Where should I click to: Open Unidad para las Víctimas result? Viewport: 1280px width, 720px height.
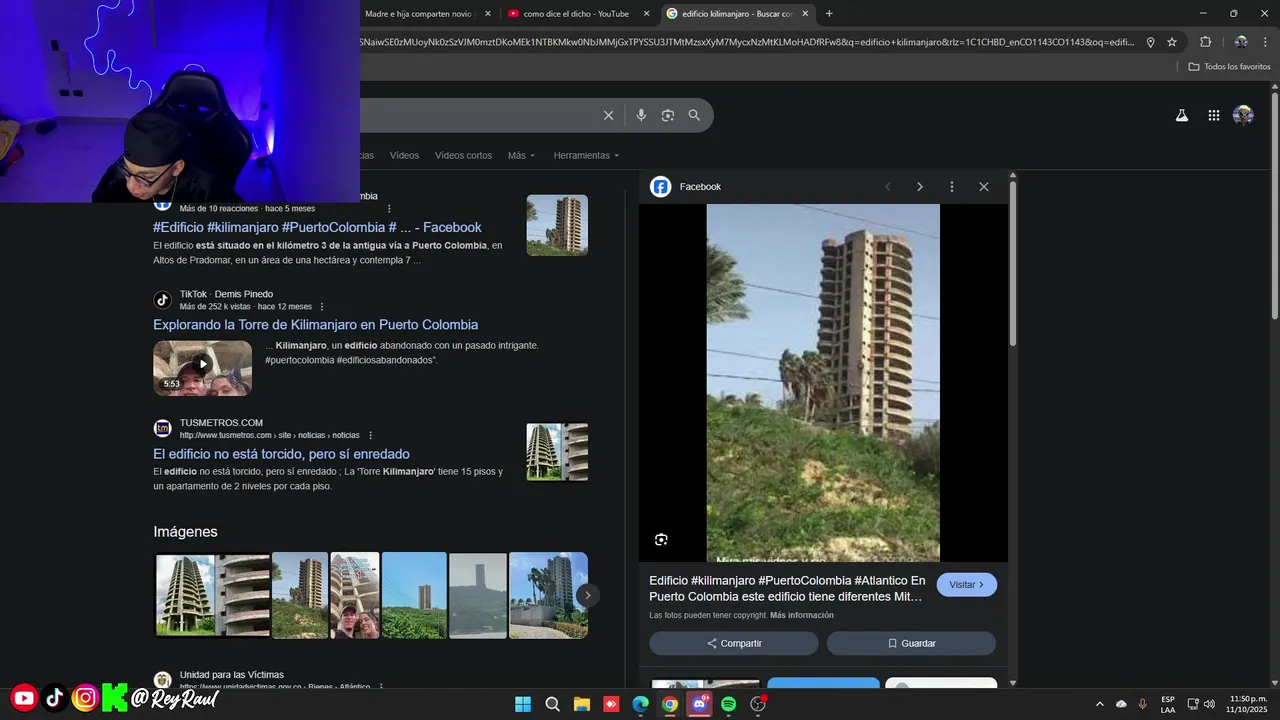(231, 675)
